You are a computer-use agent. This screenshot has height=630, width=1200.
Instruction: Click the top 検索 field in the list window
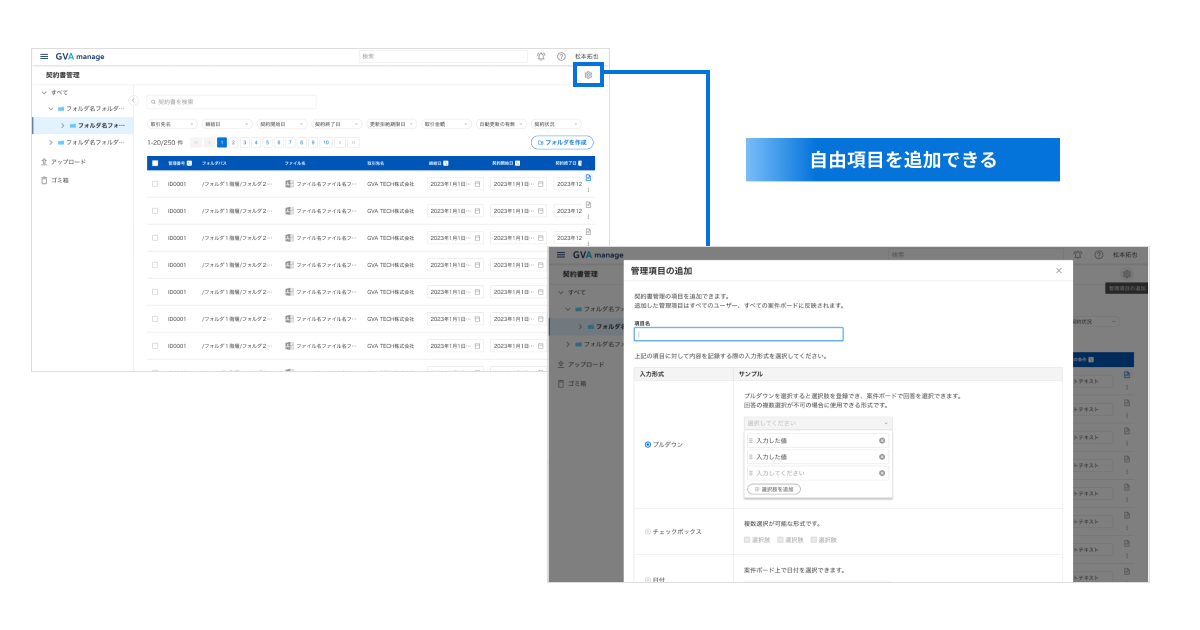443,56
